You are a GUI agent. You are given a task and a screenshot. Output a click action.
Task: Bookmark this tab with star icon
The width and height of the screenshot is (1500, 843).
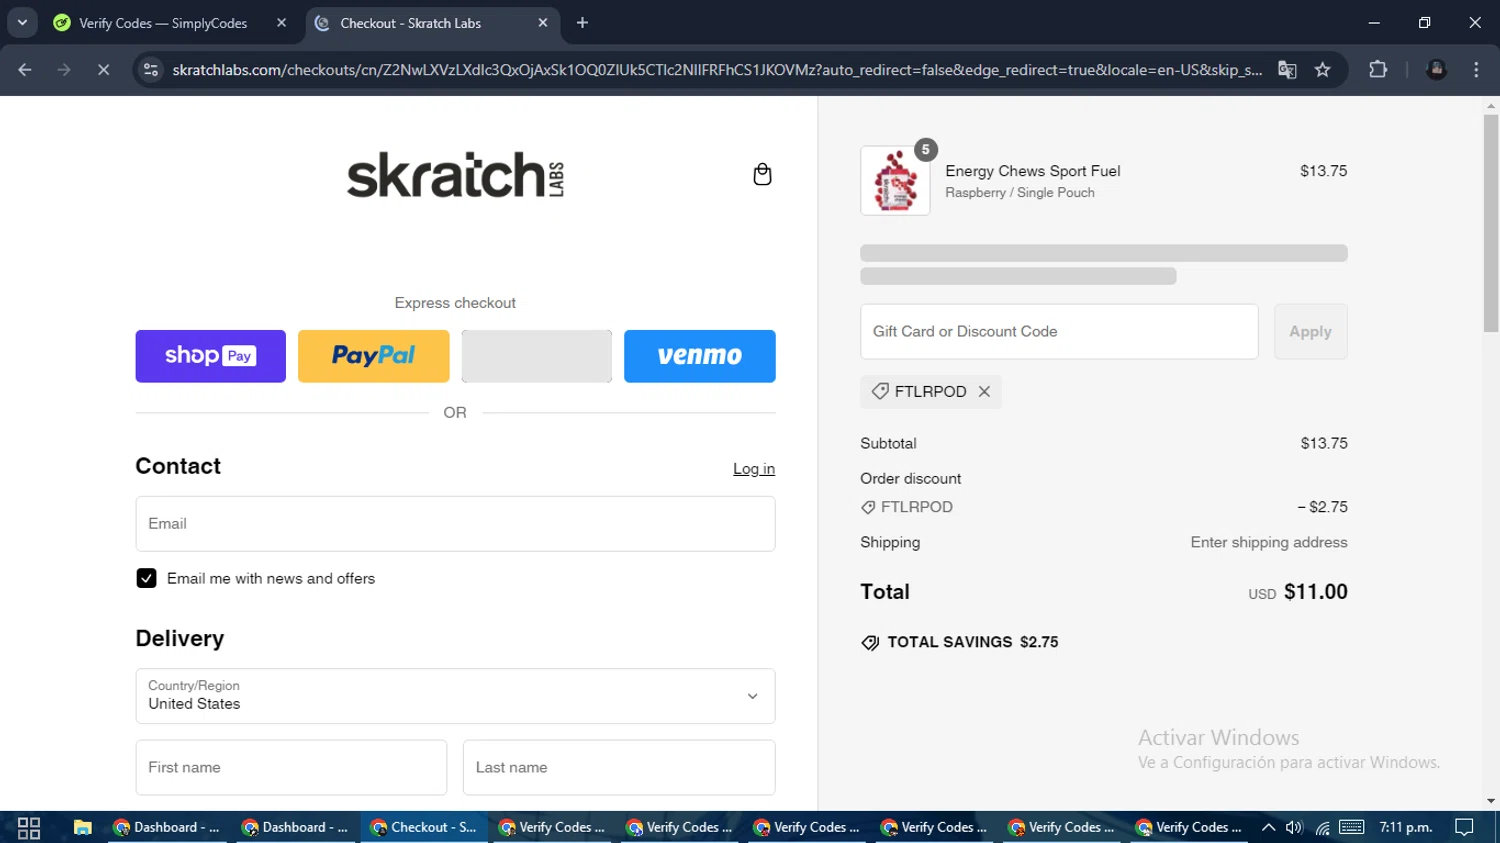[1323, 69]
